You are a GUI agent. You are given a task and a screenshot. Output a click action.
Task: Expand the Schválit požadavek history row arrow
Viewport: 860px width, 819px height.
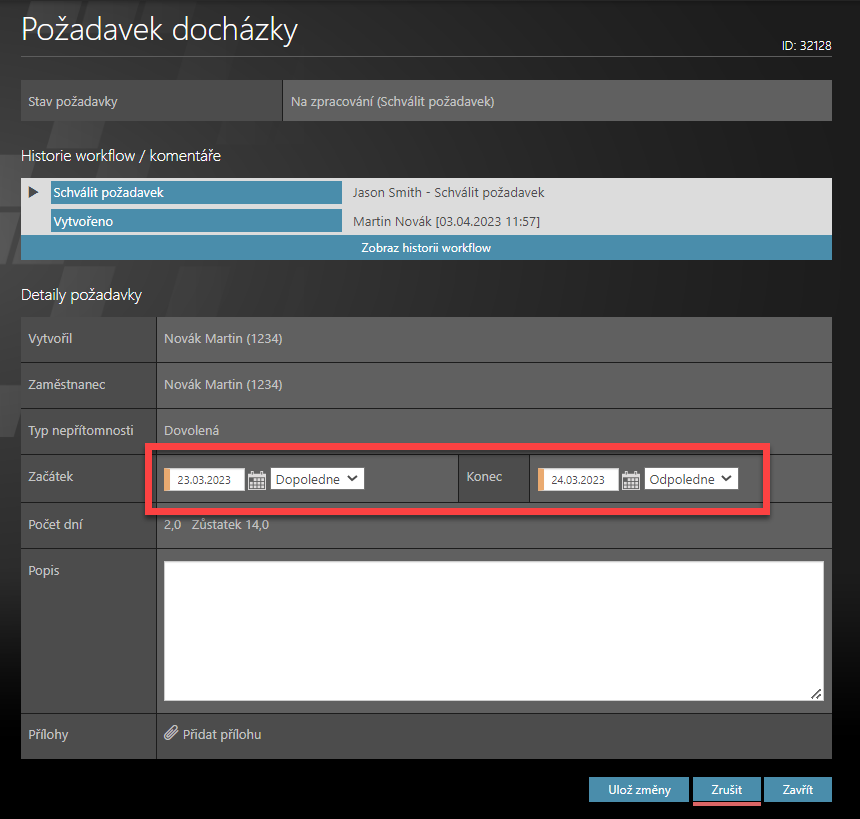pos(34,192)
